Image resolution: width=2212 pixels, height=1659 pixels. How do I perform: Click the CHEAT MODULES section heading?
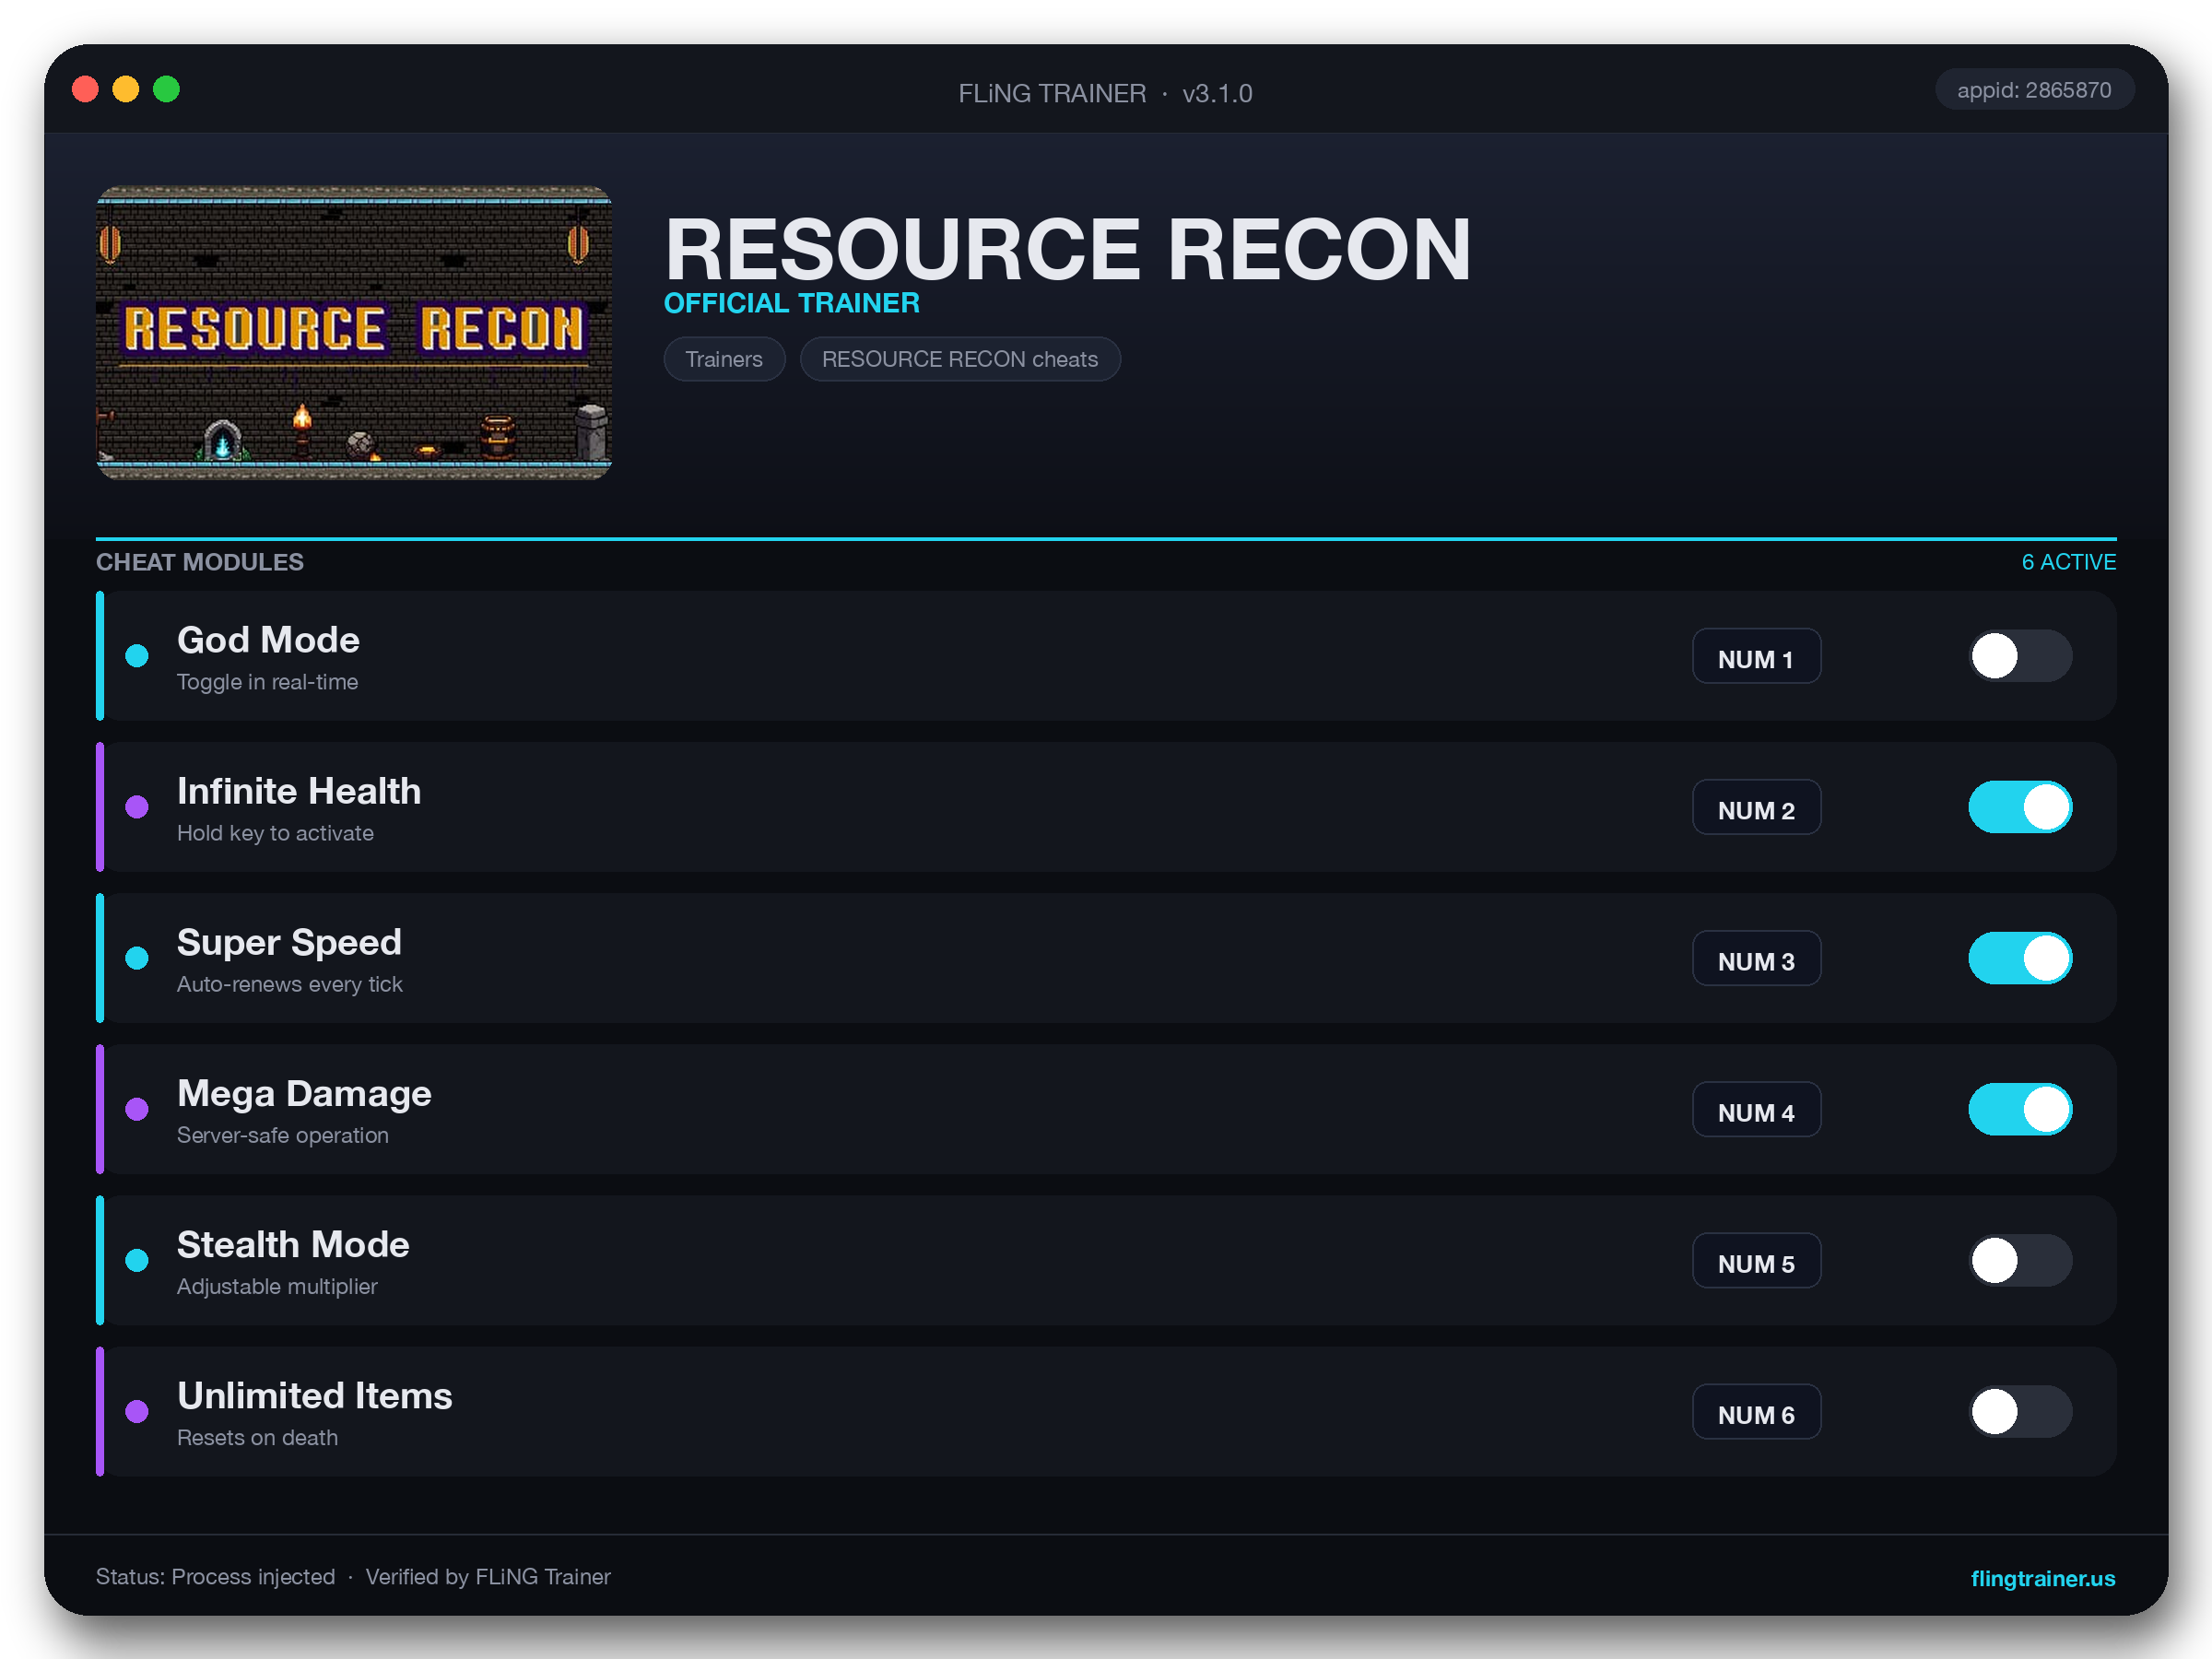(200, 562)
